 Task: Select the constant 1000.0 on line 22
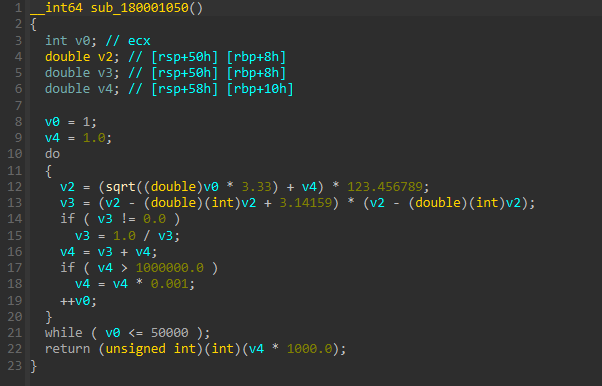coord(309,349)
